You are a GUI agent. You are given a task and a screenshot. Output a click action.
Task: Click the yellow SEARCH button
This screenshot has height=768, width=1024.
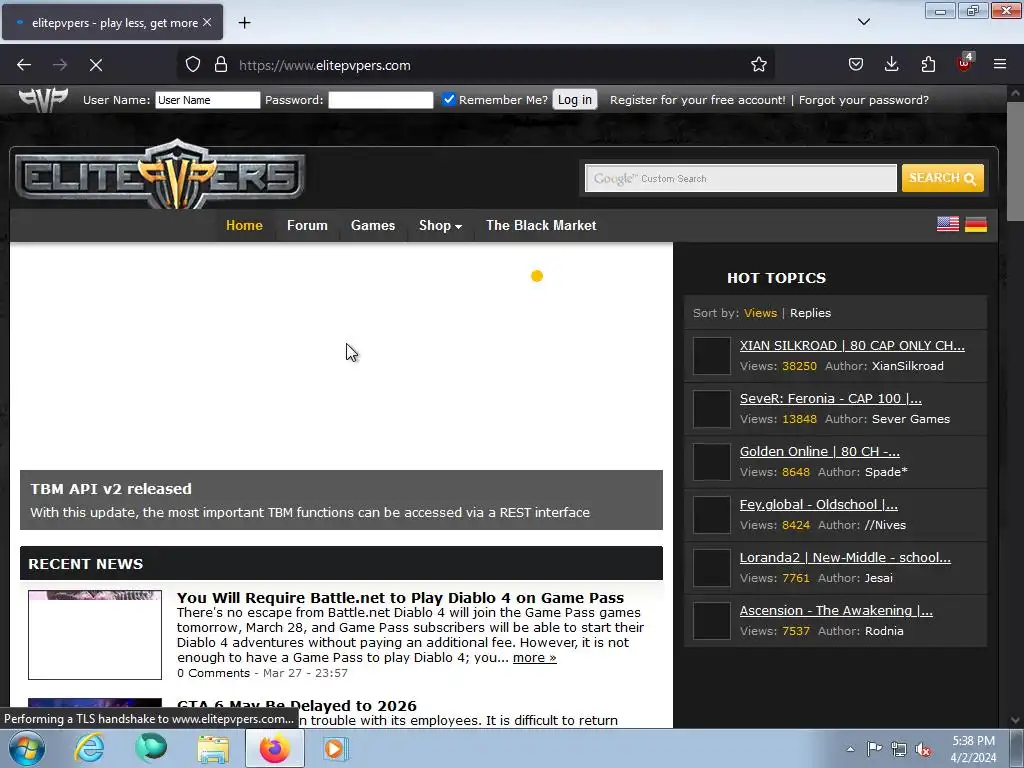pos(942,178)
